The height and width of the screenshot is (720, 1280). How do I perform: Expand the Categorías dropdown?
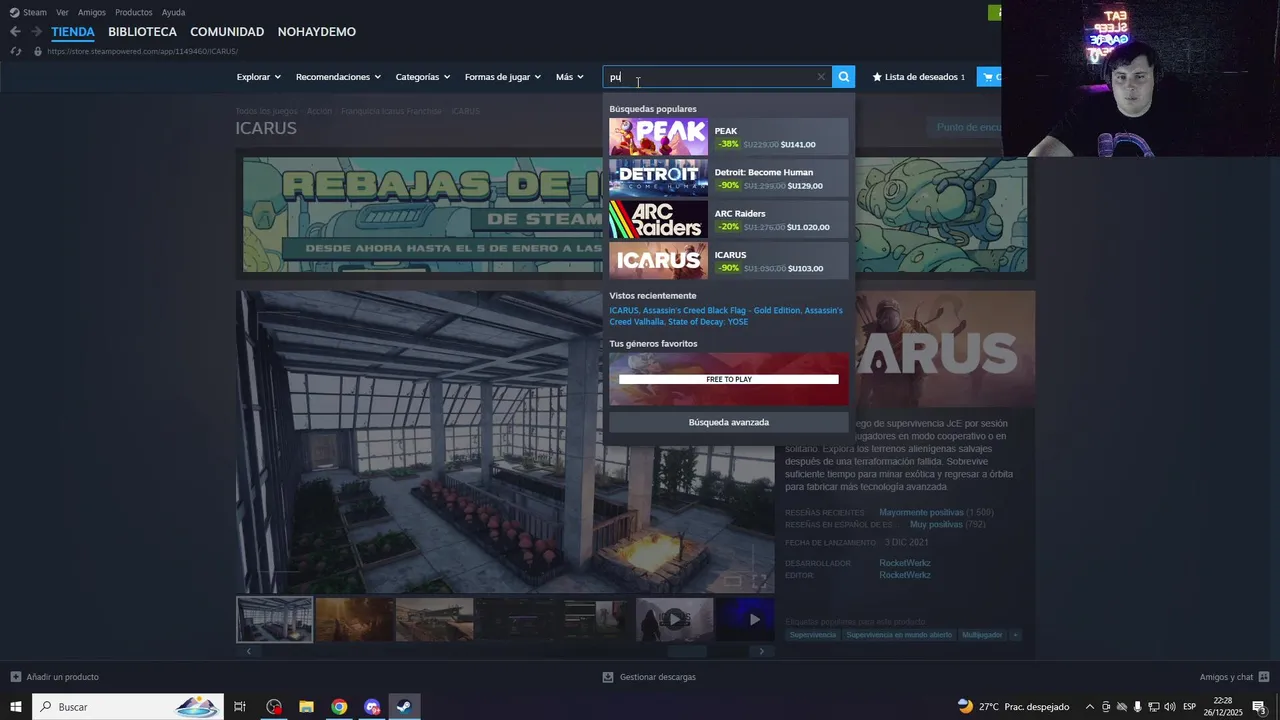point(423,77)
